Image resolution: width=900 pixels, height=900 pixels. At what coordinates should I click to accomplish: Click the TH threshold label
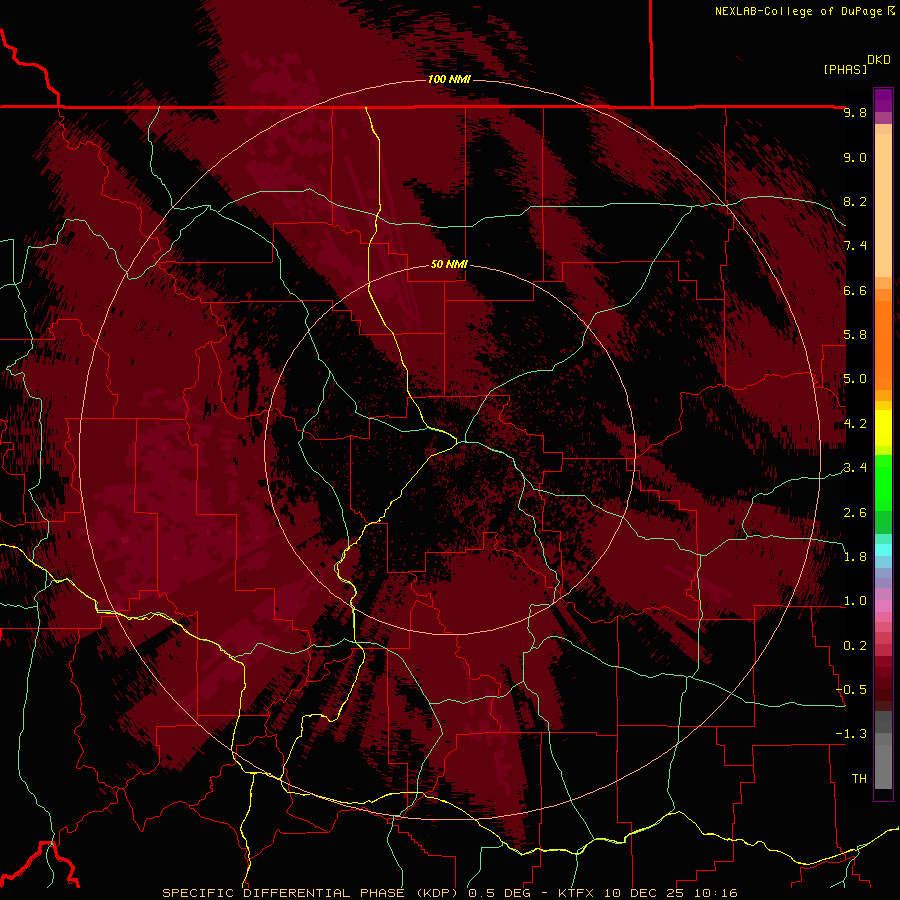859,779
